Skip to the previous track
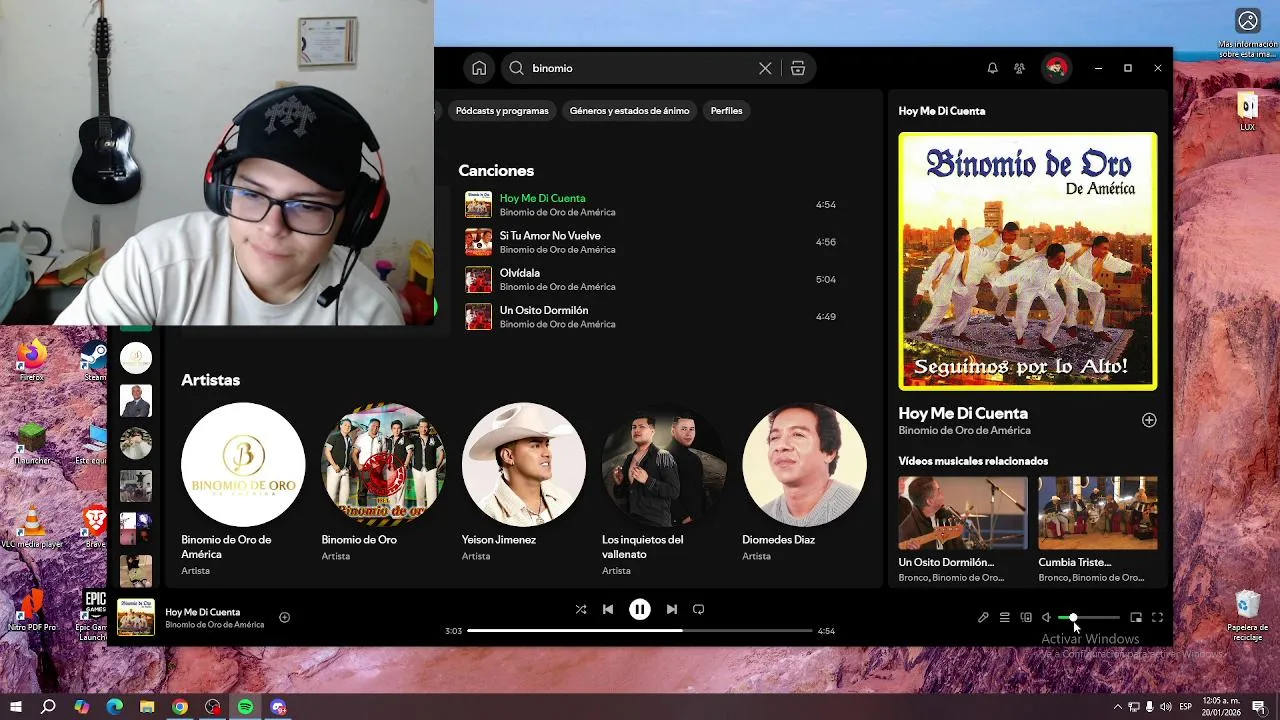 608,609
